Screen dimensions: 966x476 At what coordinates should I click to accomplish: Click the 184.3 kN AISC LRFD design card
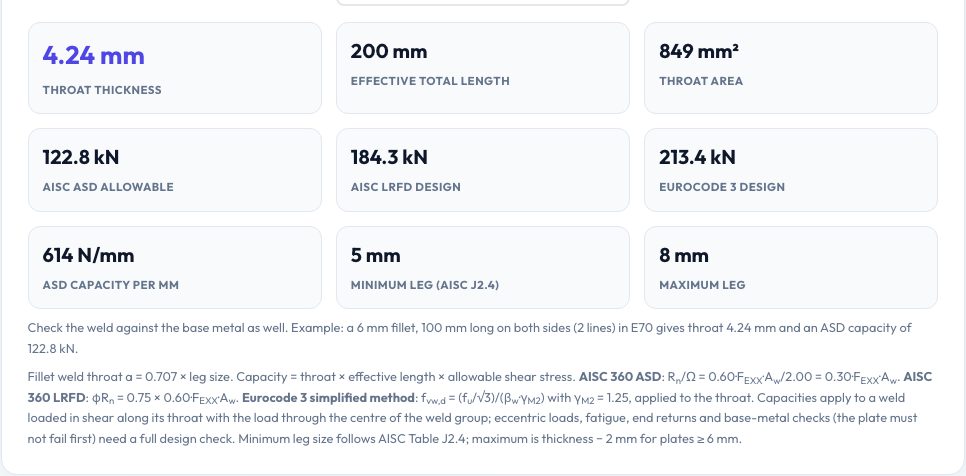(x=483, y=170)
